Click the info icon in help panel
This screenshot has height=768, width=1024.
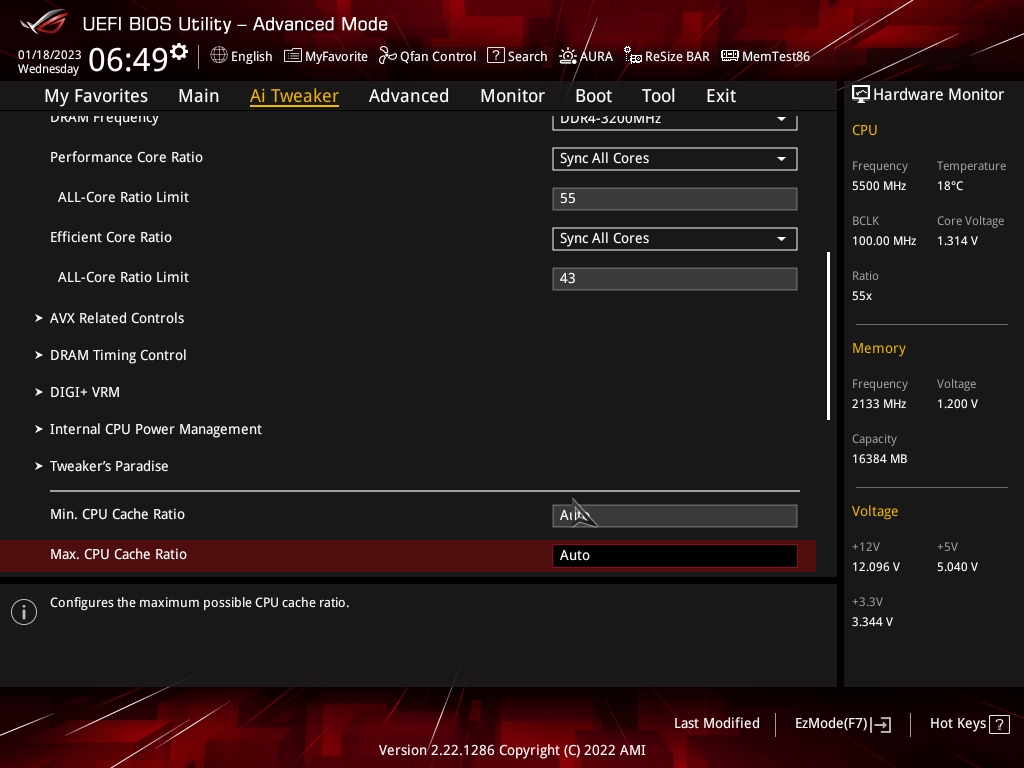coord(24,612)
